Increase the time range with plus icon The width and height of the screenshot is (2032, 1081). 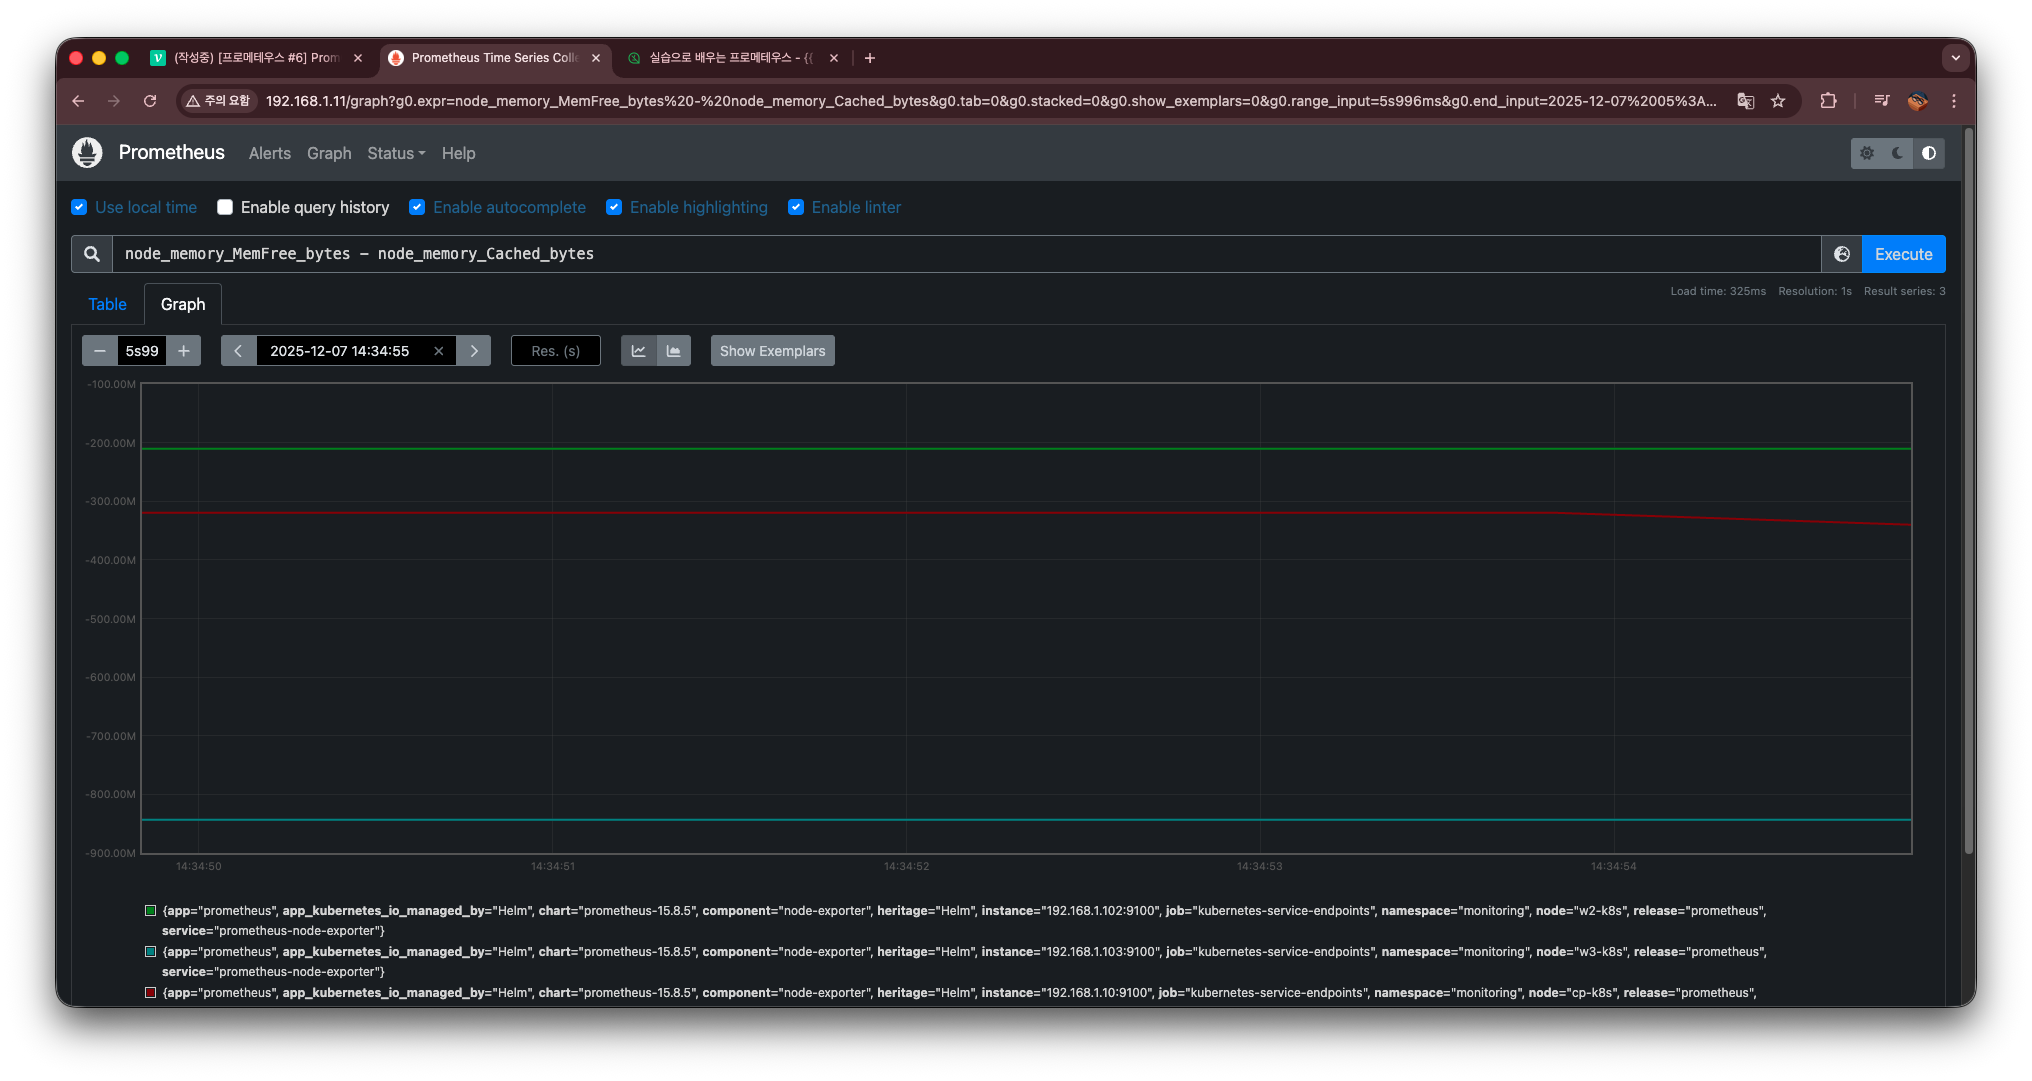pyautogui.click(x=184, y=351)
